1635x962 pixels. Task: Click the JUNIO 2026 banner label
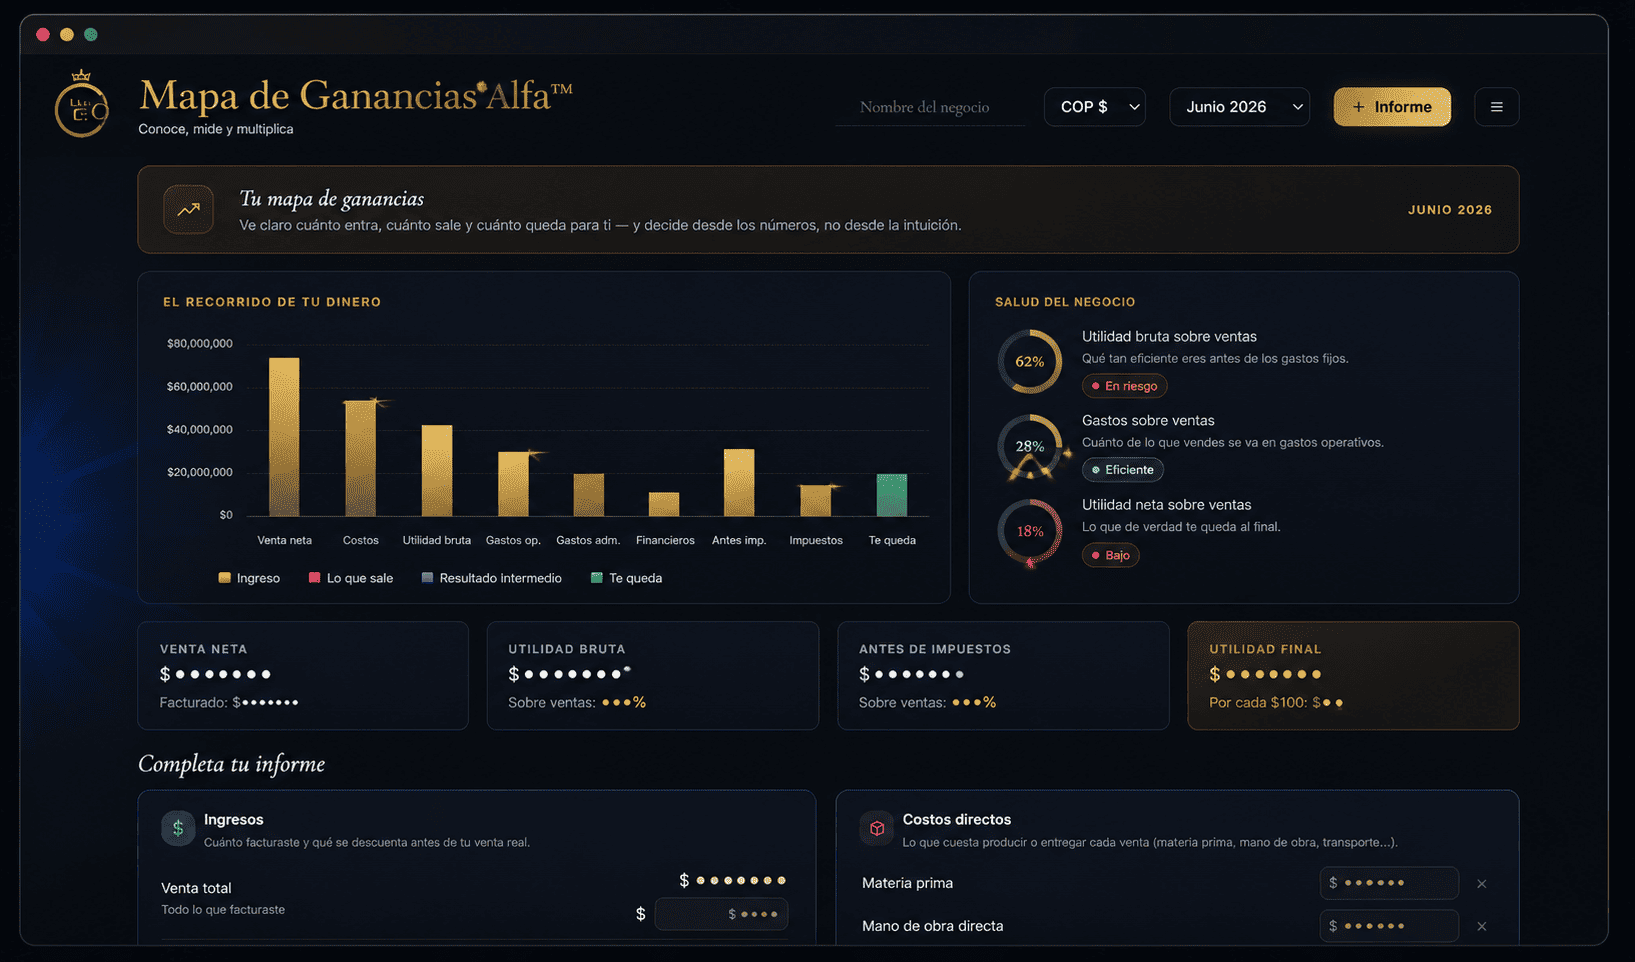tap(1450, 210)
